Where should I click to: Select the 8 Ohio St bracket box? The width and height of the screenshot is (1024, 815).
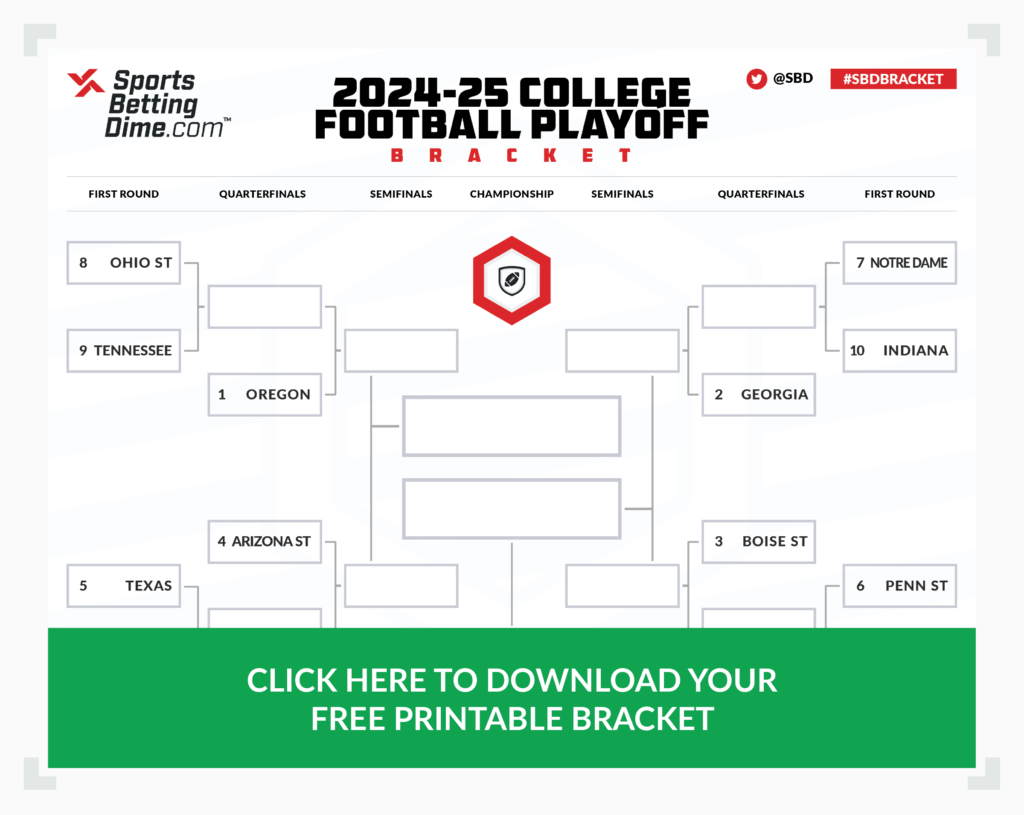click(x=124, y=263)
